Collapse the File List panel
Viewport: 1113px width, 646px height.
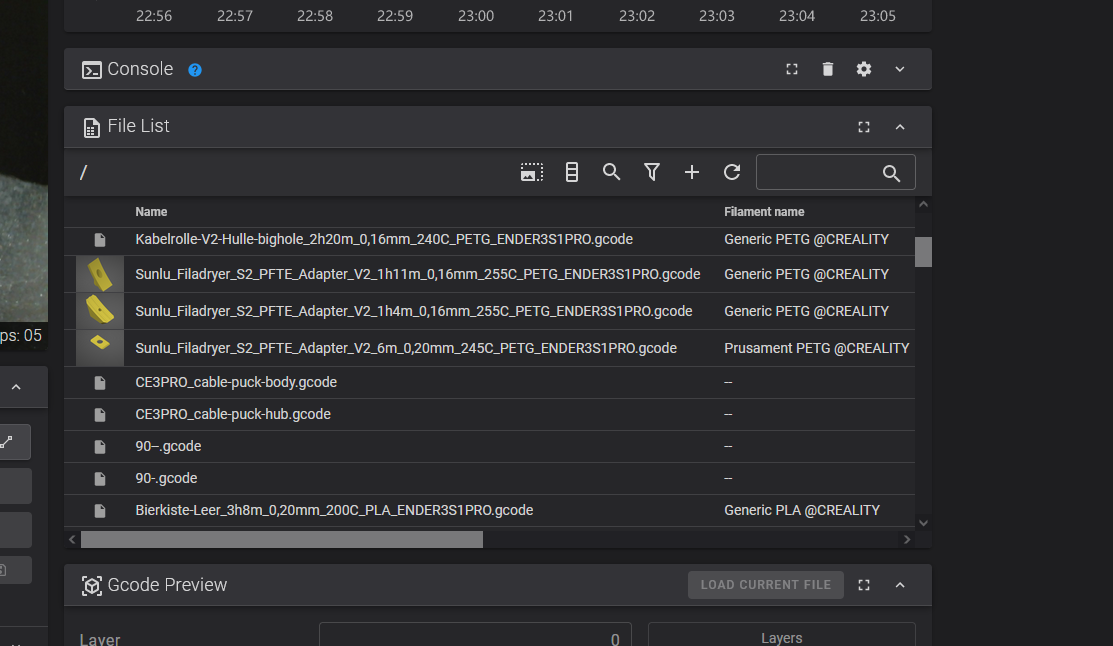899,127
